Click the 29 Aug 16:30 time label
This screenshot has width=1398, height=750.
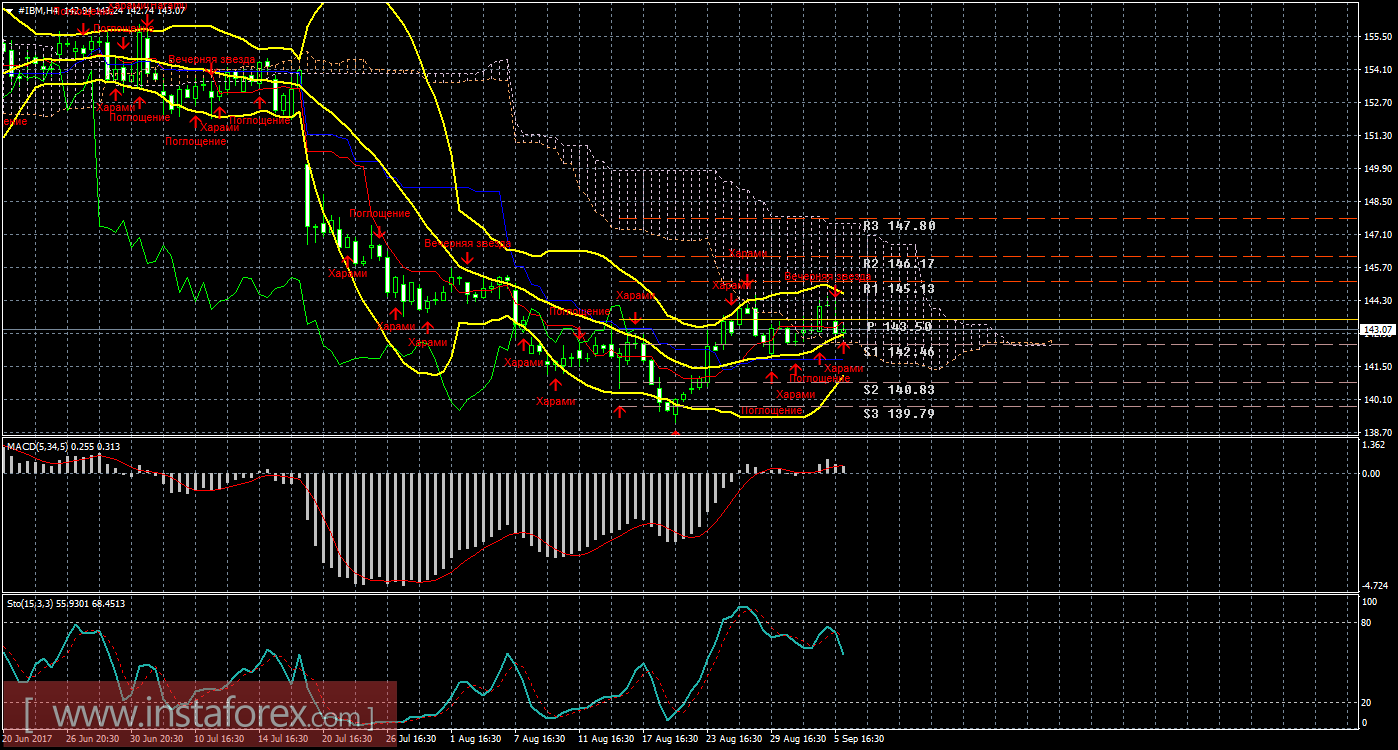[x=797, y=739]
